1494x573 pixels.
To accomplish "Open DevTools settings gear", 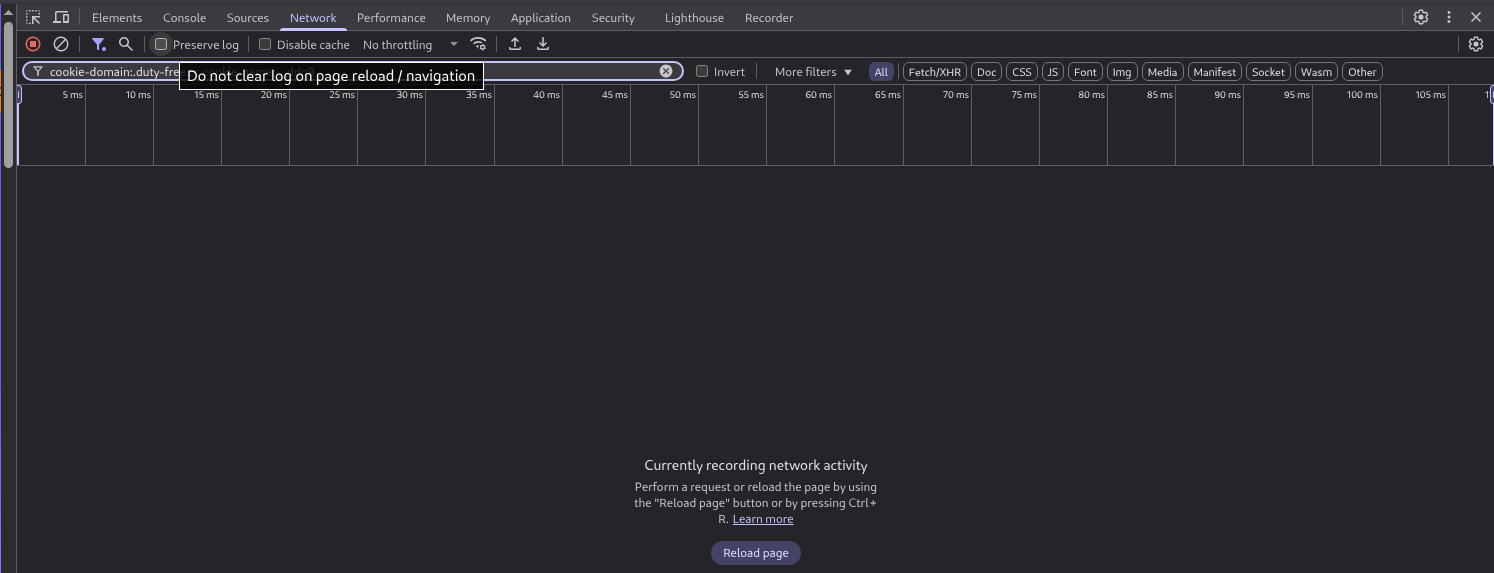I will [x=1421, y=17].
